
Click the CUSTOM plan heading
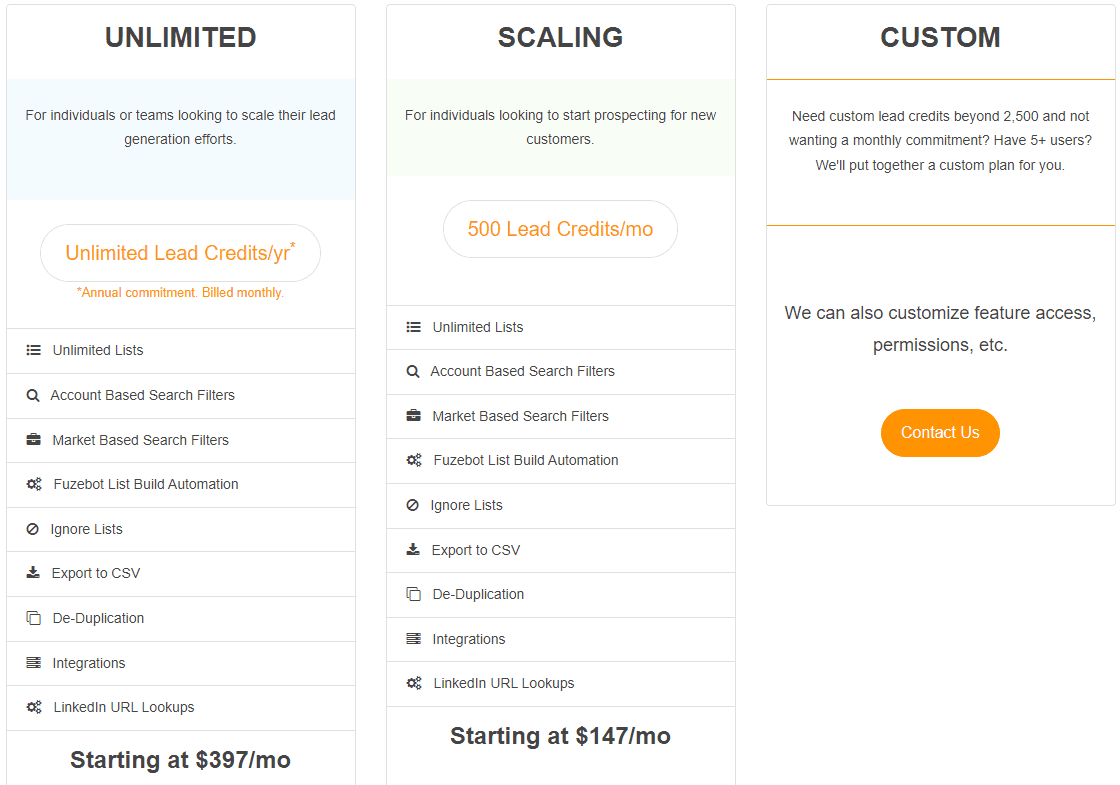click(x=940, y=37)
